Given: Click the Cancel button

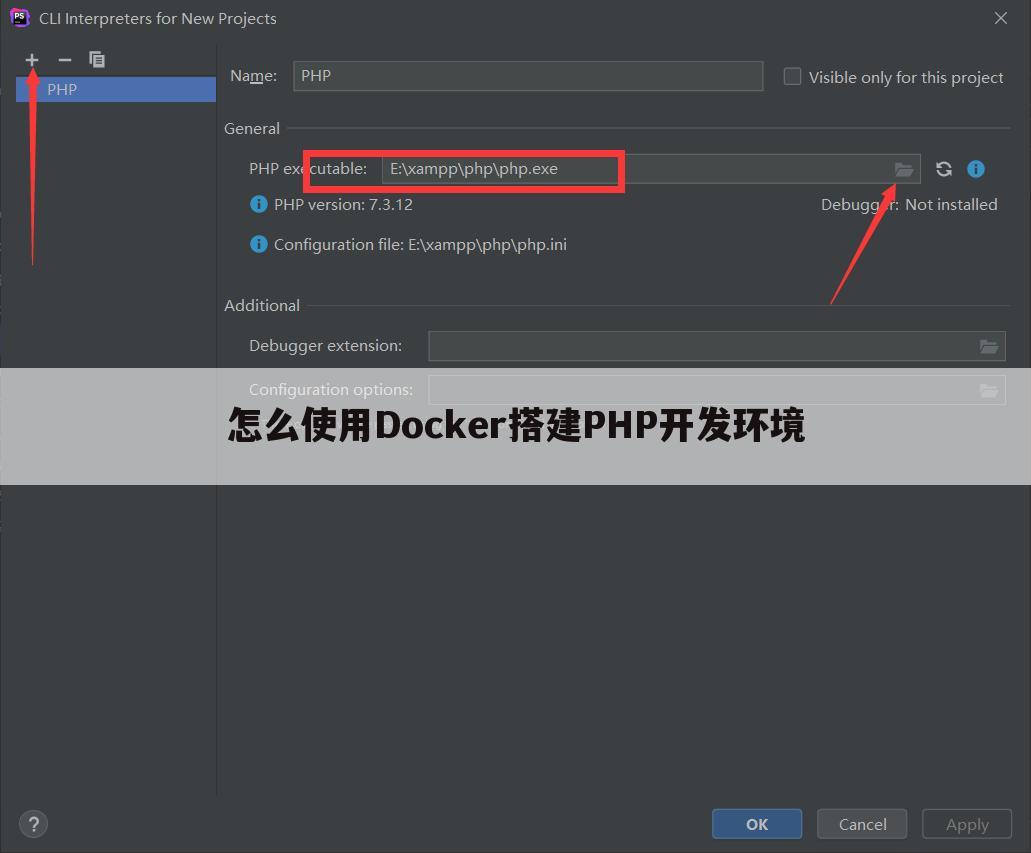Looking at the screenshot, I should pyautogui.click(x=862, y=824).
